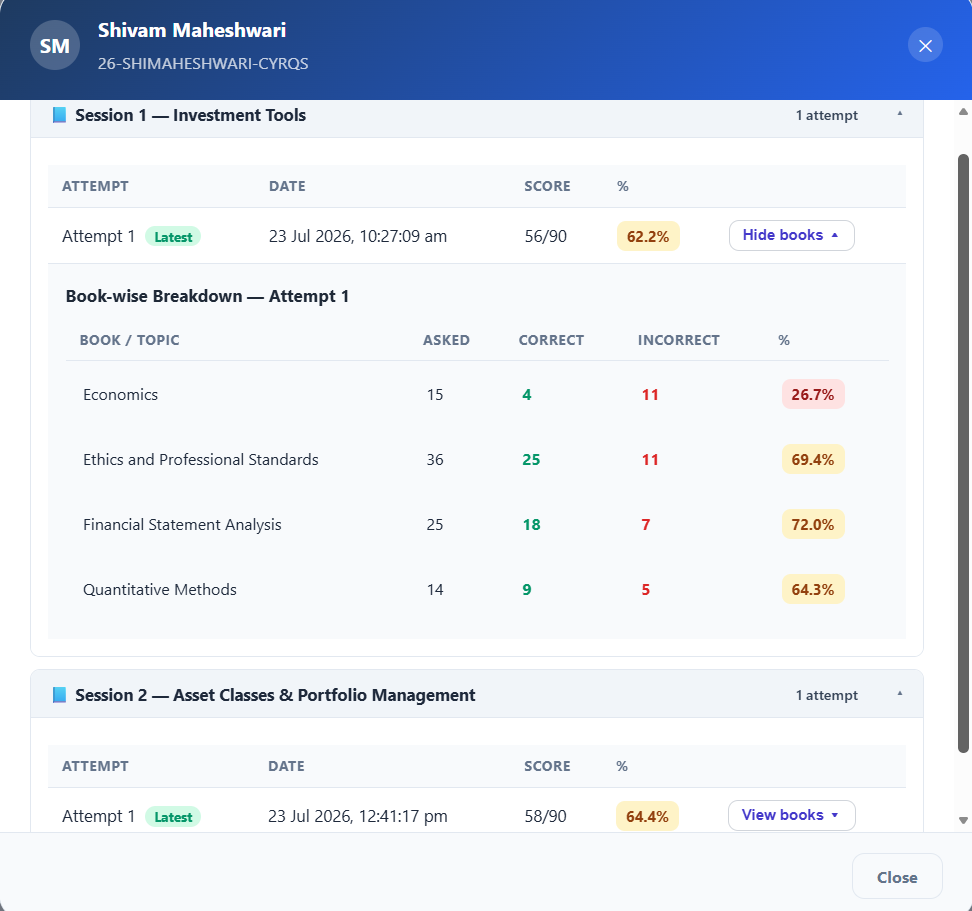Image resolution: width=972 pixels, height=911 pixels.
Task: Click Ethics correct count 25
Action: tap(531, 460)
